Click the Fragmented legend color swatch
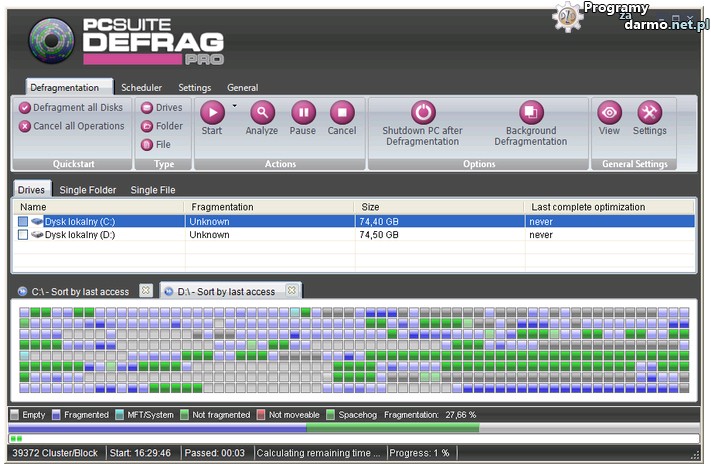711x472 pixels. [57, 414]
